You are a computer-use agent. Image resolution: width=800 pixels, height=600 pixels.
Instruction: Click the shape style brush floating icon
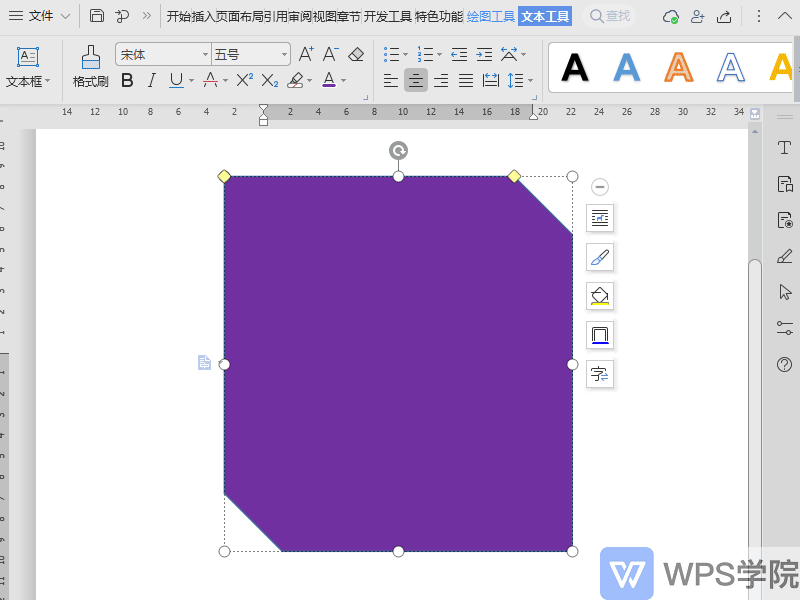(600, 257)
